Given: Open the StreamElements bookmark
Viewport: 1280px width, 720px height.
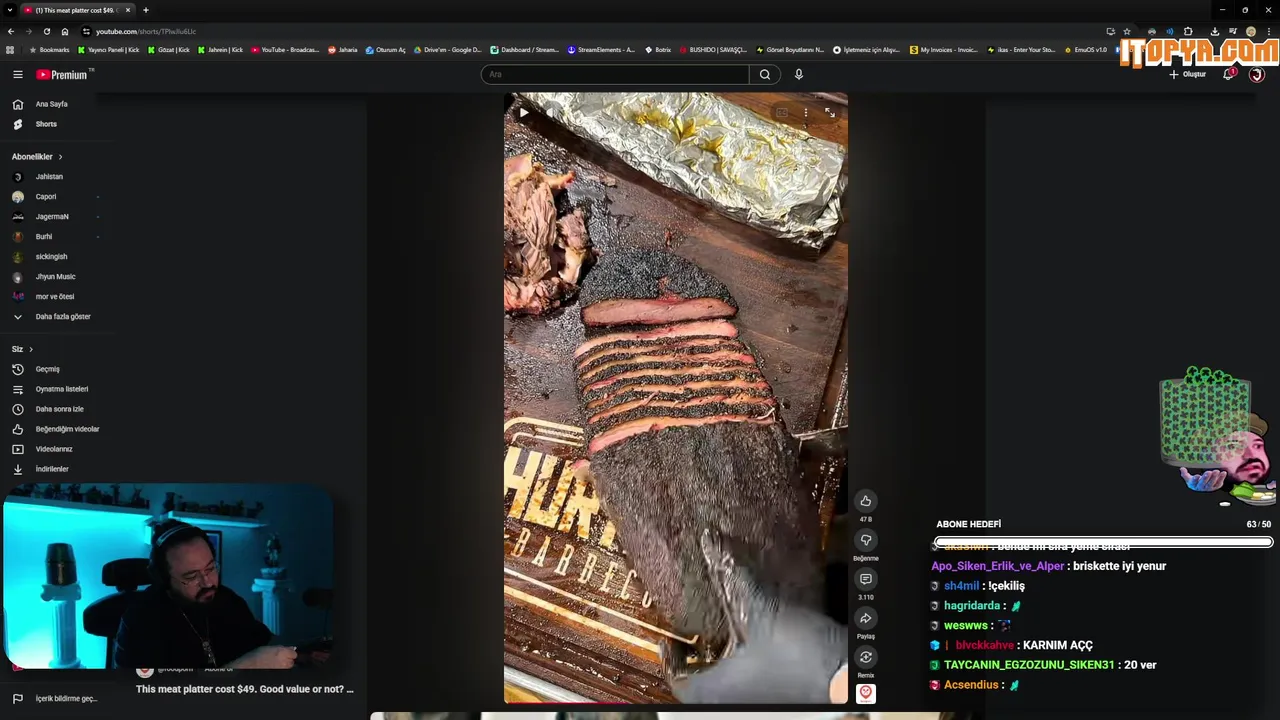Looking at the screenshot, I should pos(601,50).
